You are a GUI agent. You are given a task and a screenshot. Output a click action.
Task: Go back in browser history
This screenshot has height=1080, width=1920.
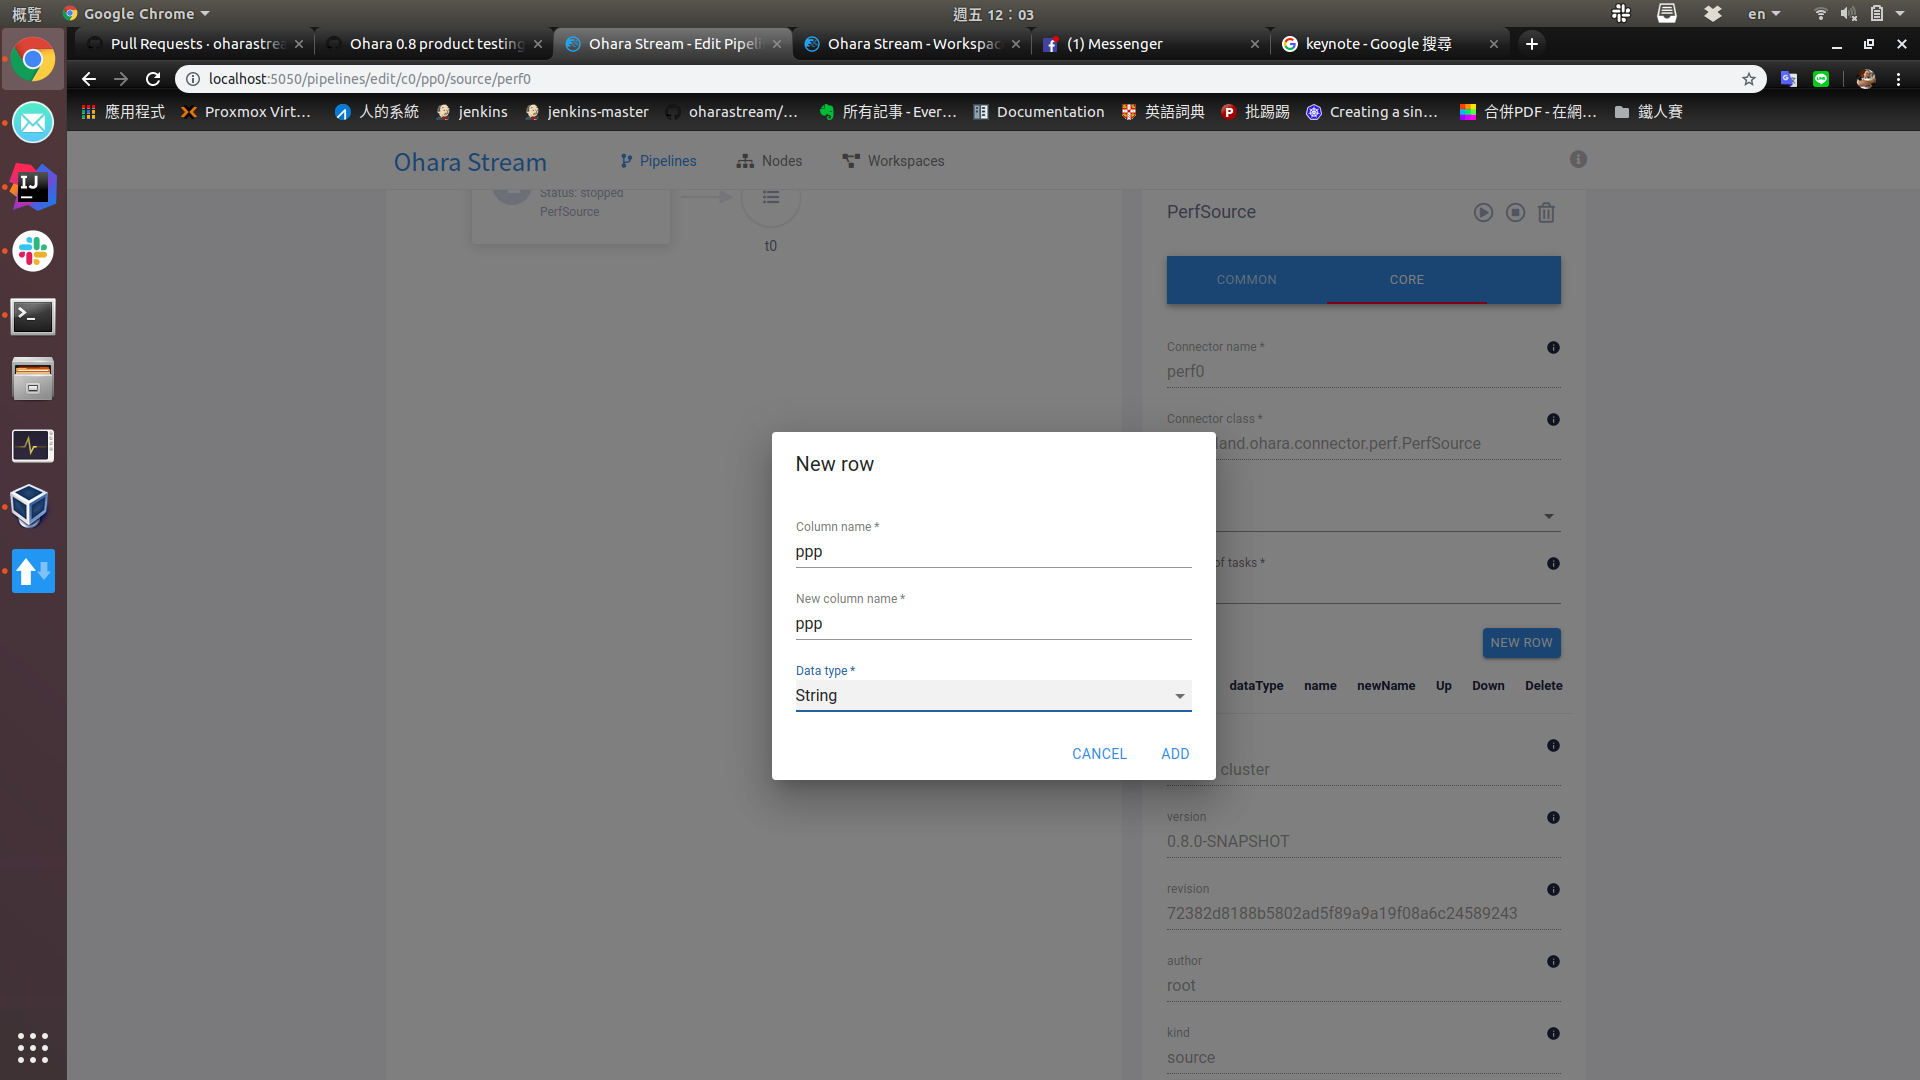point(89,79)
